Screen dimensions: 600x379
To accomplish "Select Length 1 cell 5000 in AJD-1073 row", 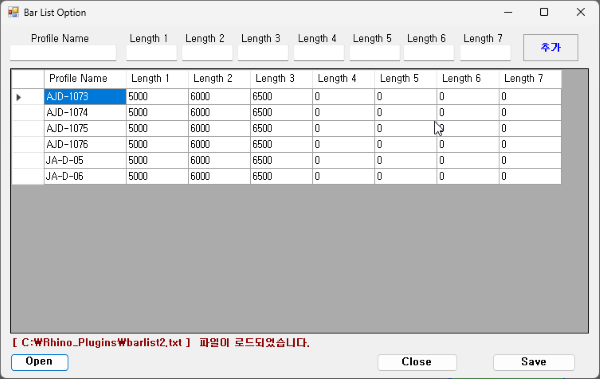I will coord(157,96).
